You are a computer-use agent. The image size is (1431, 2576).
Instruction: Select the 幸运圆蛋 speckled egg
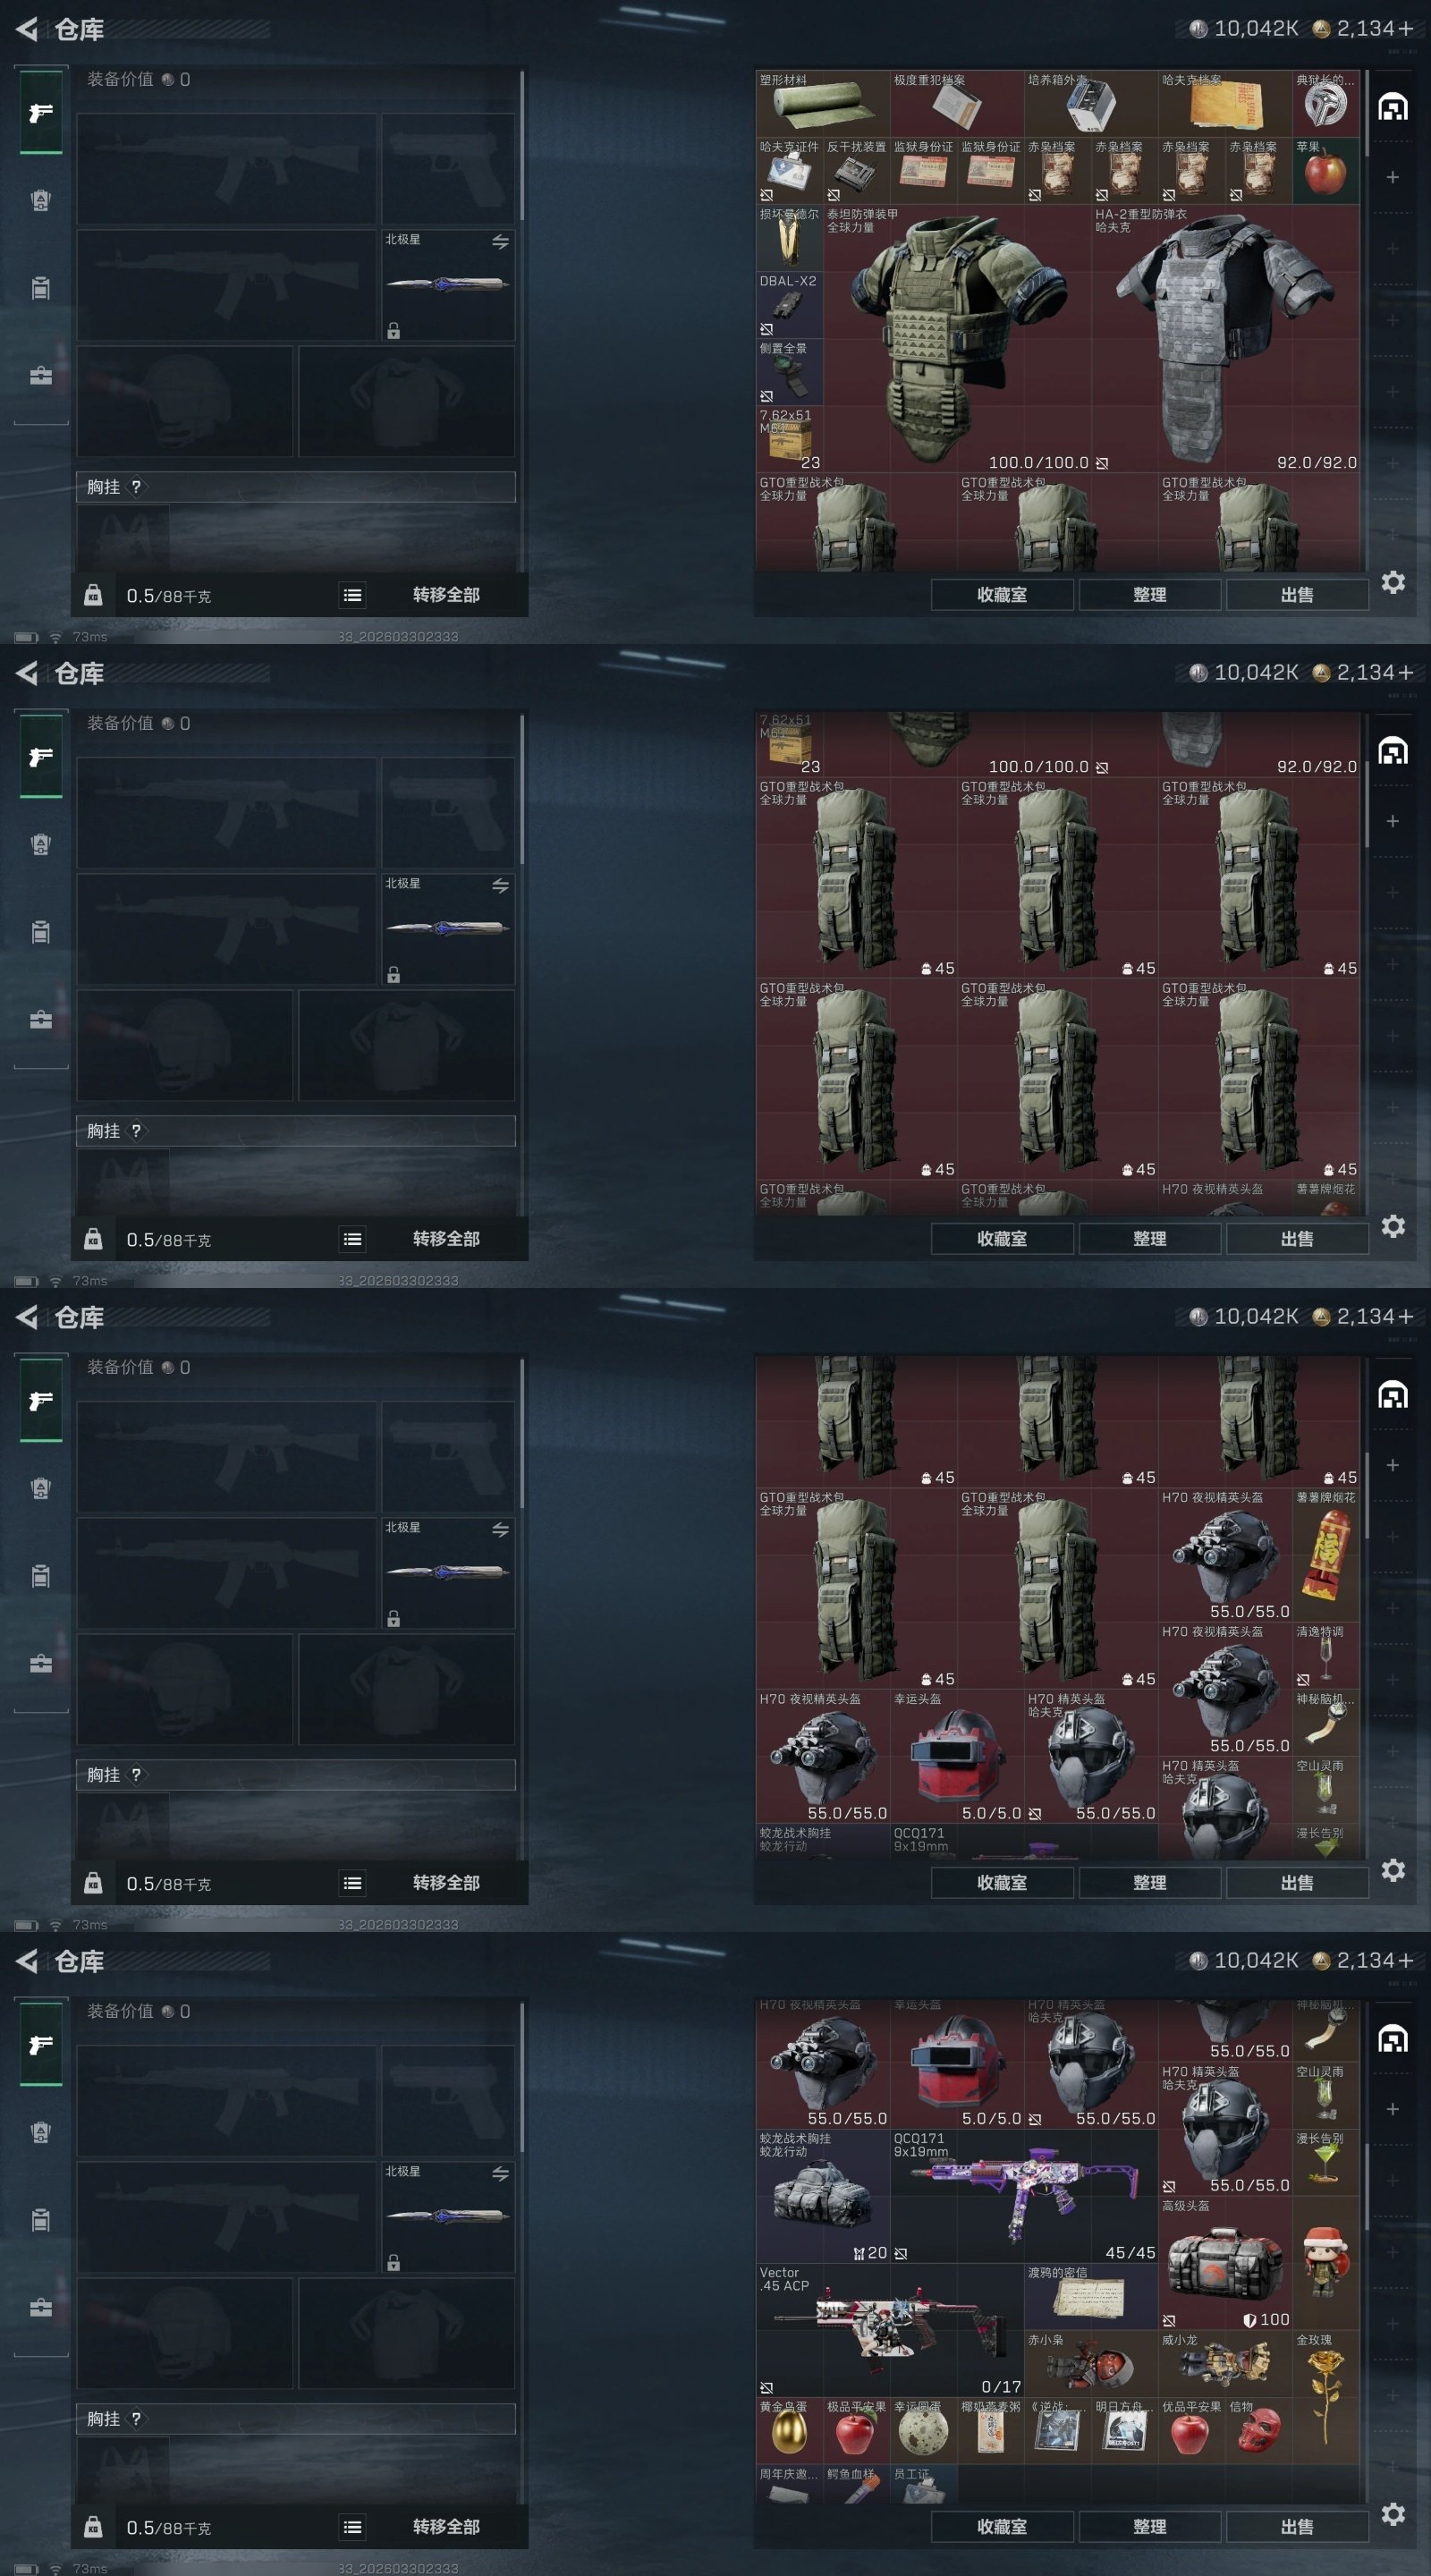click(923, 2431)
